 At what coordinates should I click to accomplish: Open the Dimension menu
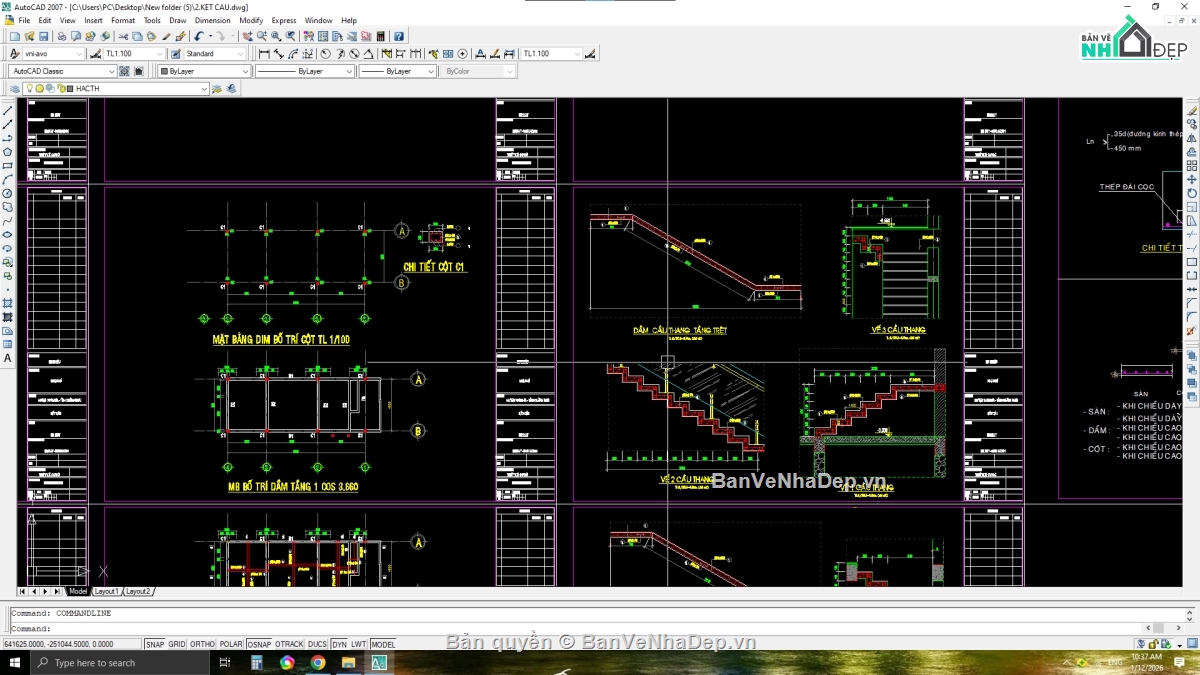(212, 20)
